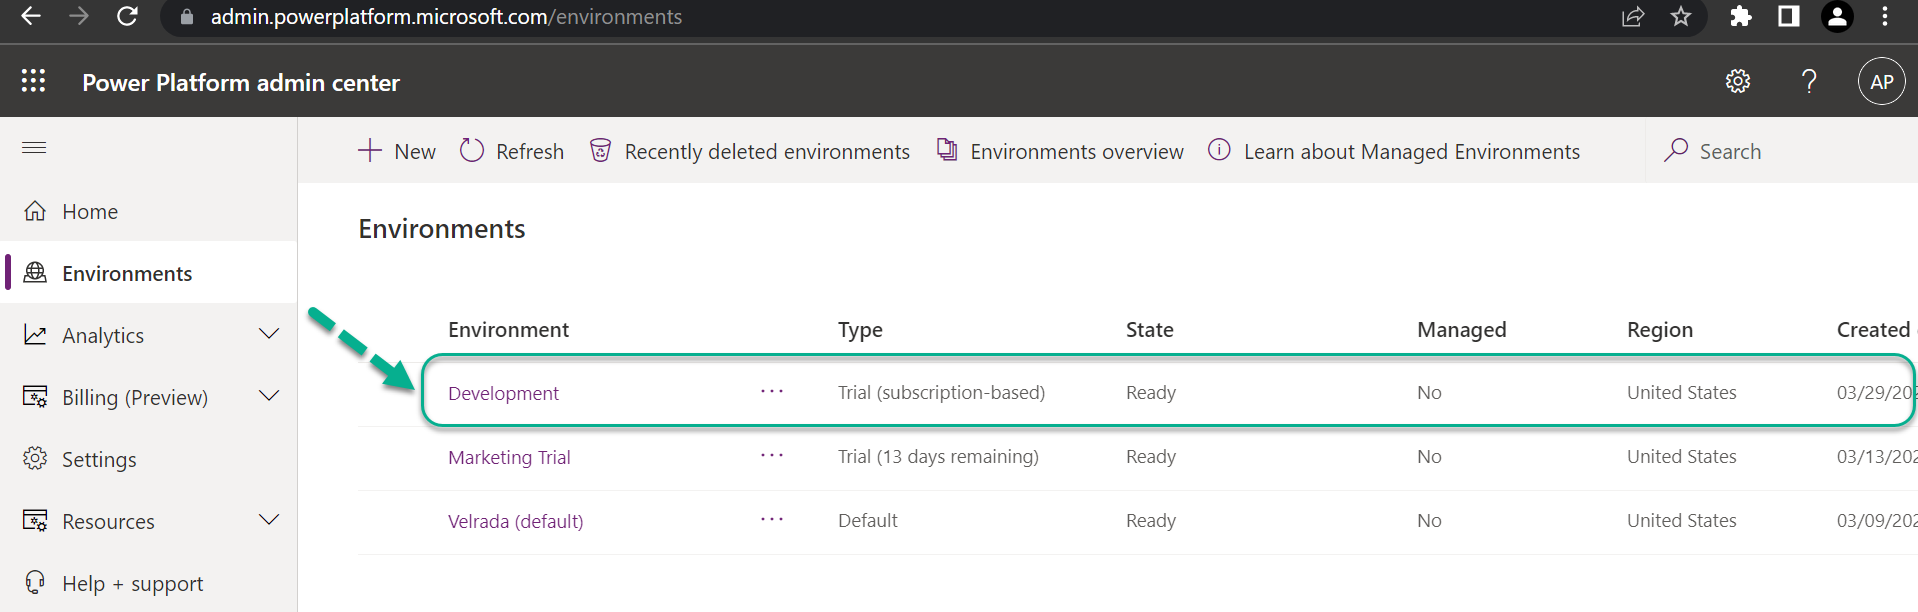This screenshot has height=612, width=1918.
Task: Click the Search box in the toolbar
Action: (x=1780, y=151)
